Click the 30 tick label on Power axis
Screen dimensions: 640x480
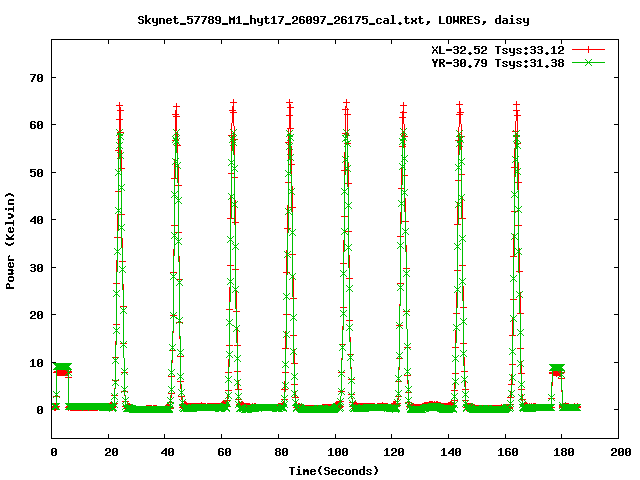(36, 268)
